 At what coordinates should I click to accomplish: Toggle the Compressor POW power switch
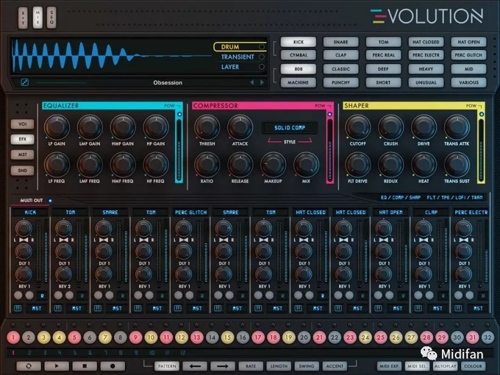[330, 114]
